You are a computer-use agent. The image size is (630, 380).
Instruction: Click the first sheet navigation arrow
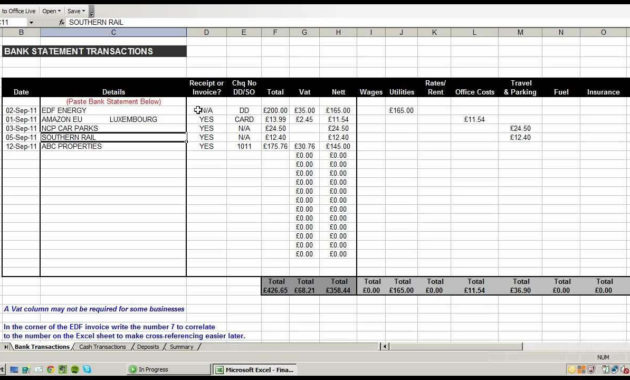pyautogui.click(x=6, y=347)
